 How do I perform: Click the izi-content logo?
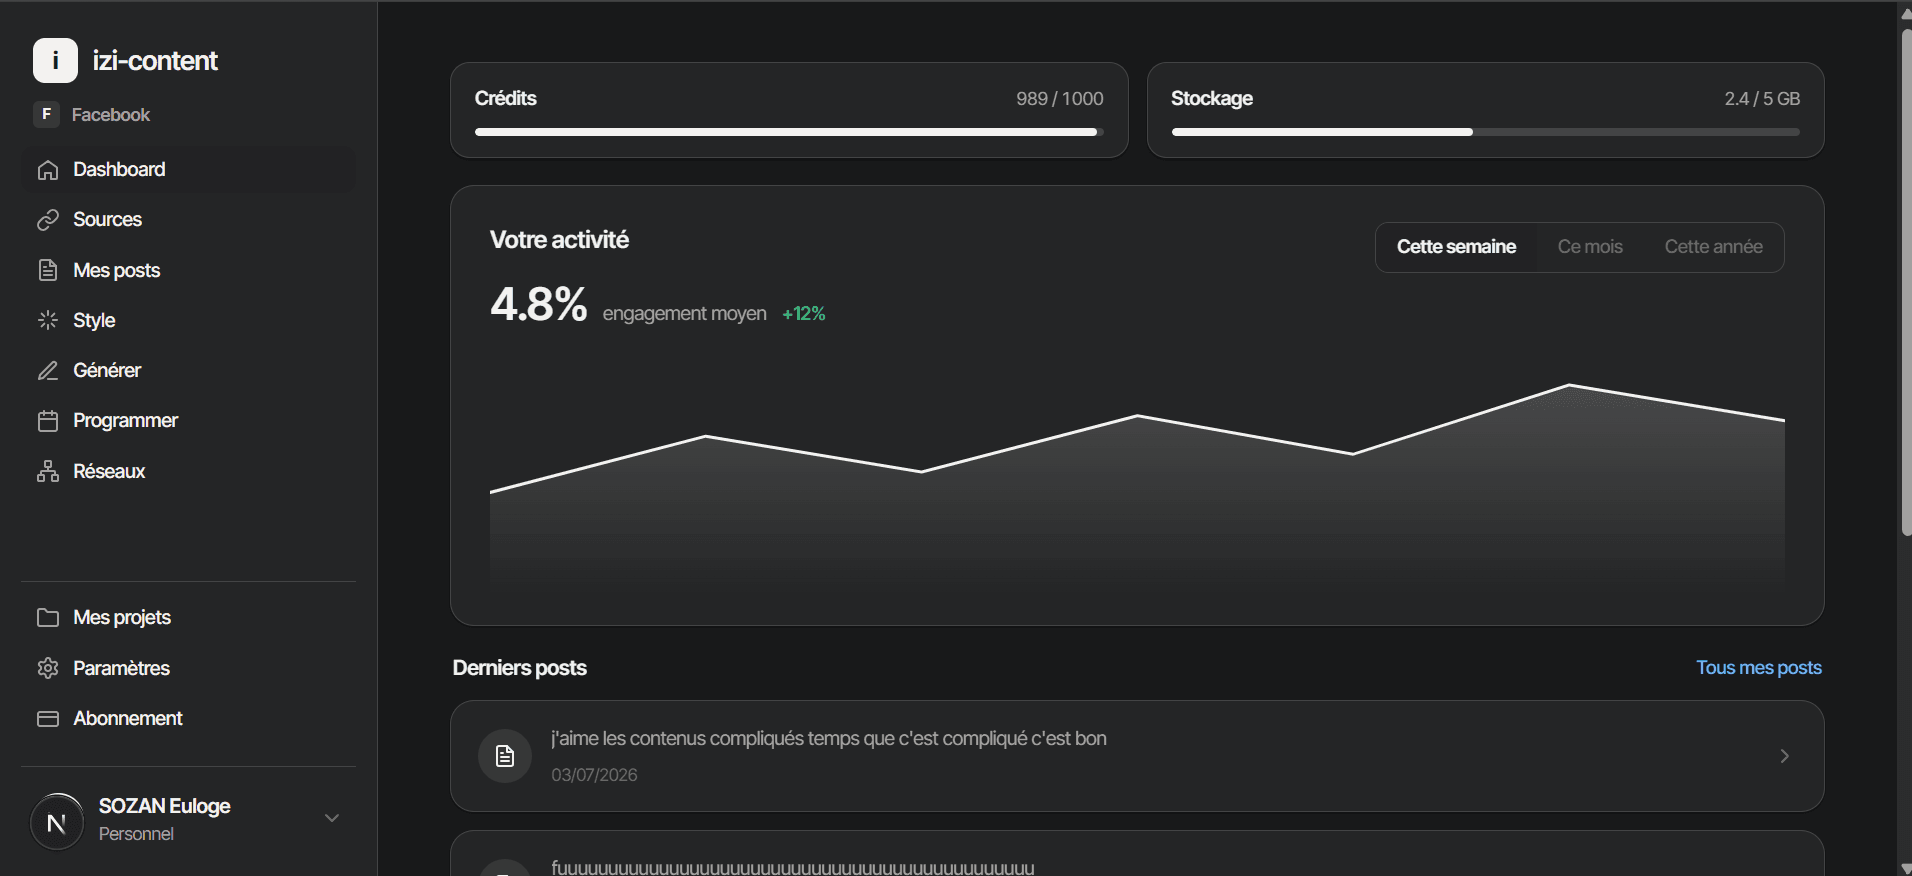click(x=55, y=60)
